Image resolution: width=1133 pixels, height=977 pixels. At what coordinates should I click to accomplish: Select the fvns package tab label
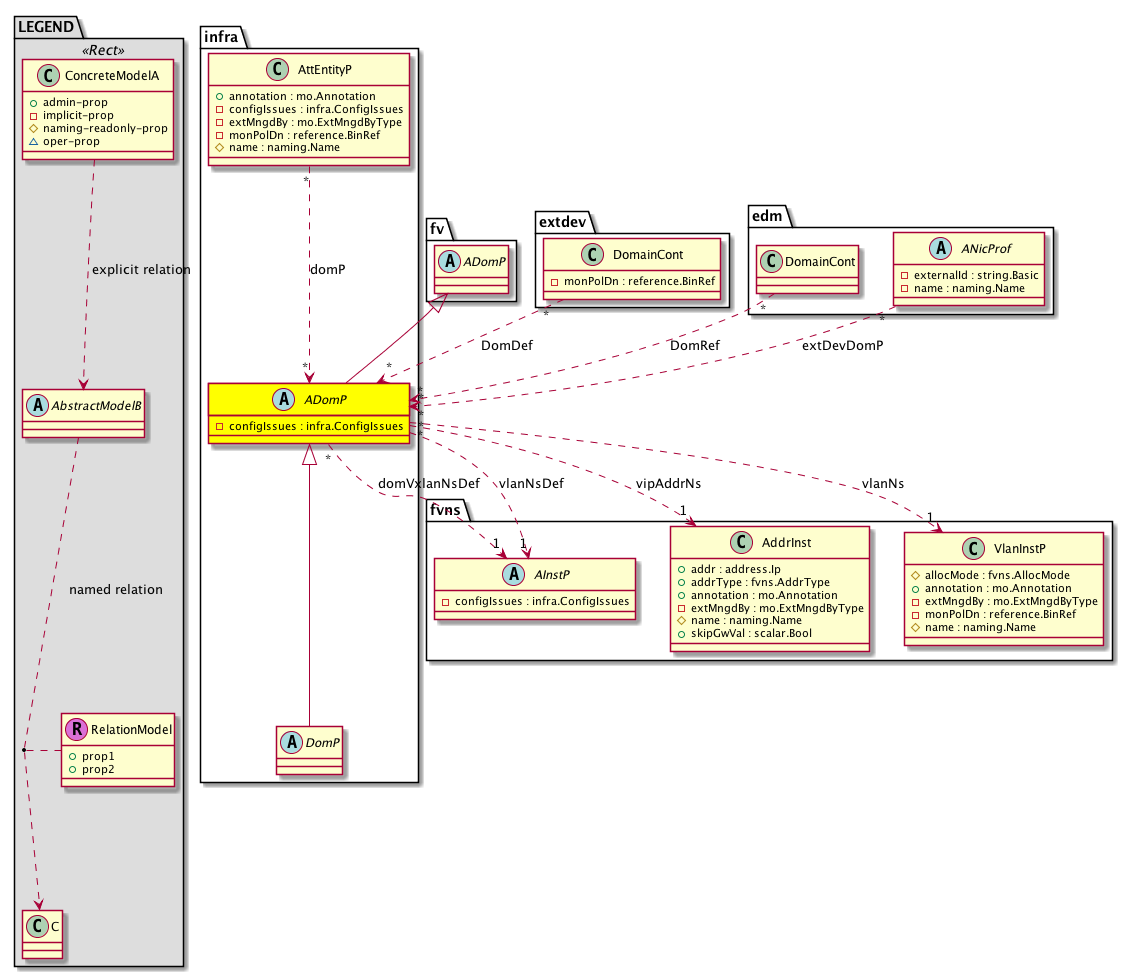(444, 510)
